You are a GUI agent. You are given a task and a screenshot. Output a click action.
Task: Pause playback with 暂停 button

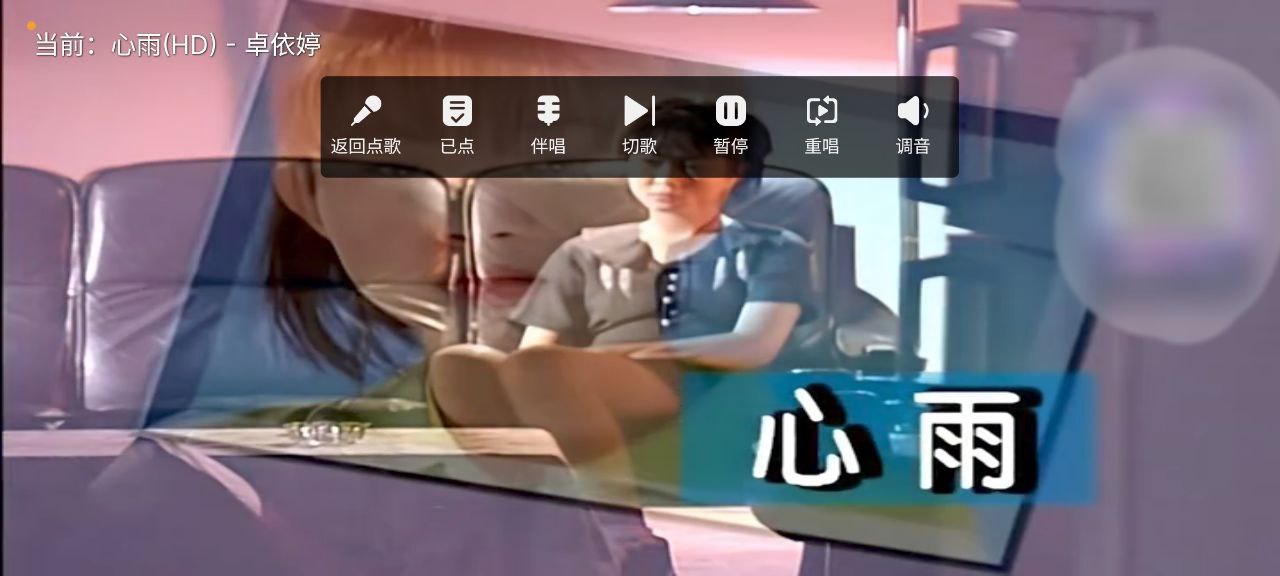pos(731,126)
